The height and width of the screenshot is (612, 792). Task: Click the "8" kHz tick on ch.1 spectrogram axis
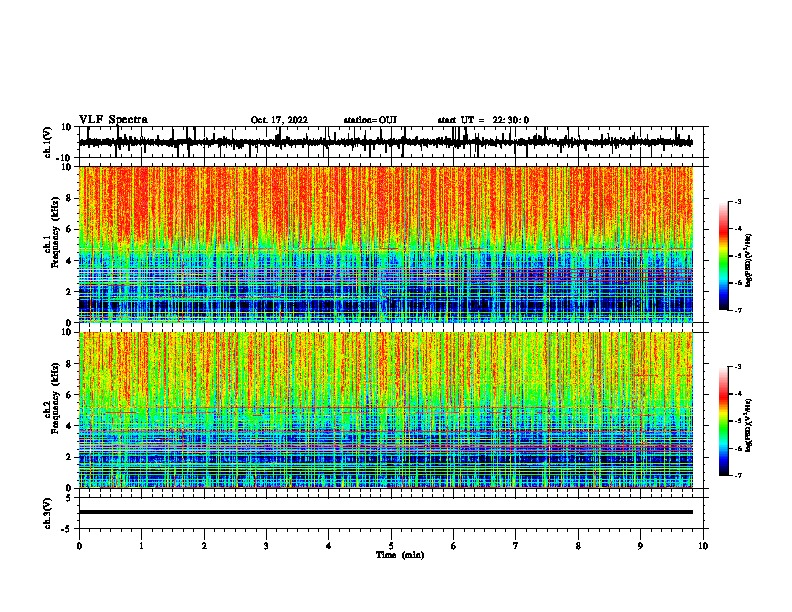[69, 198]
